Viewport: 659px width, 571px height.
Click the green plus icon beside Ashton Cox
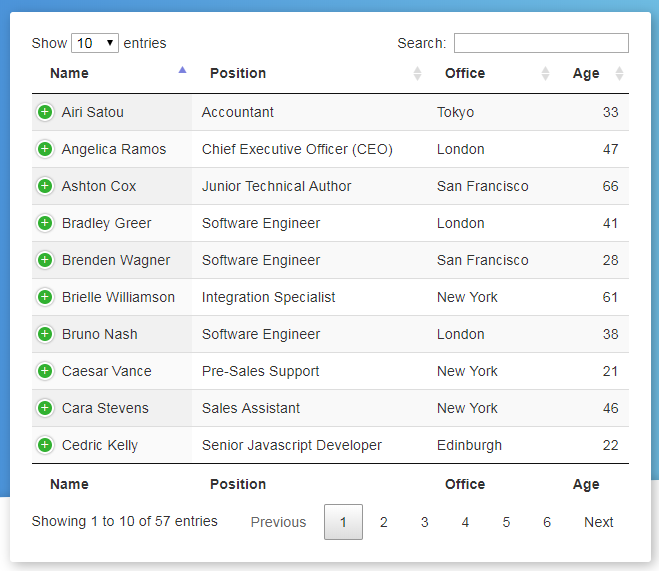click(45, 186)
